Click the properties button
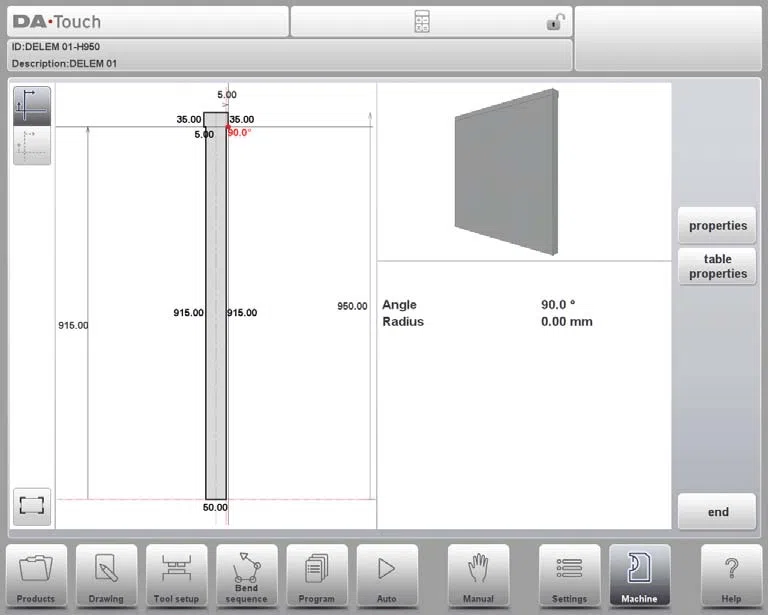Viewport: 768px width, 615px height. coord(717,226)
